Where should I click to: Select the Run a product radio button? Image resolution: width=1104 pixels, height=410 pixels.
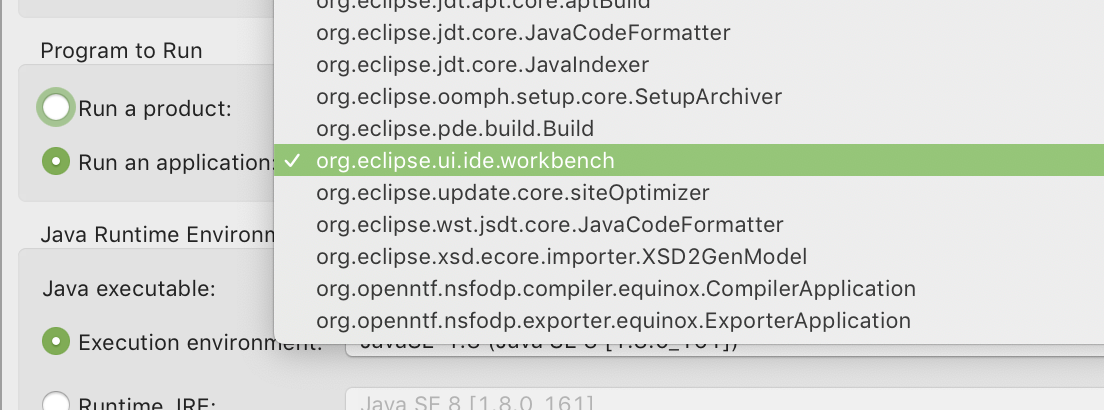[56, 108]
